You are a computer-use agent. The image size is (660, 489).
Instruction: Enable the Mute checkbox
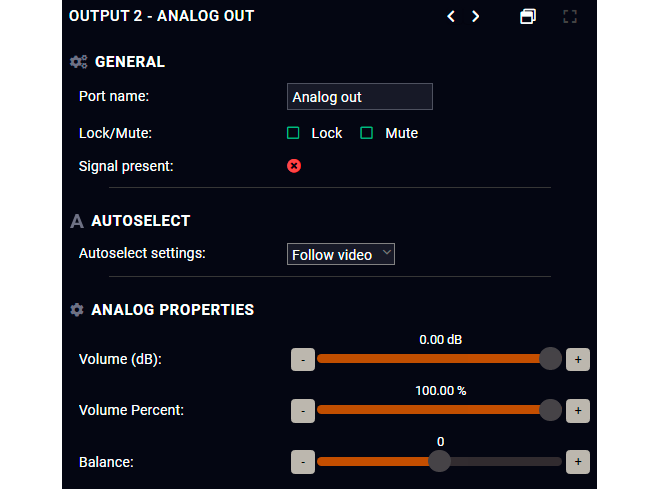coord(367,133)
